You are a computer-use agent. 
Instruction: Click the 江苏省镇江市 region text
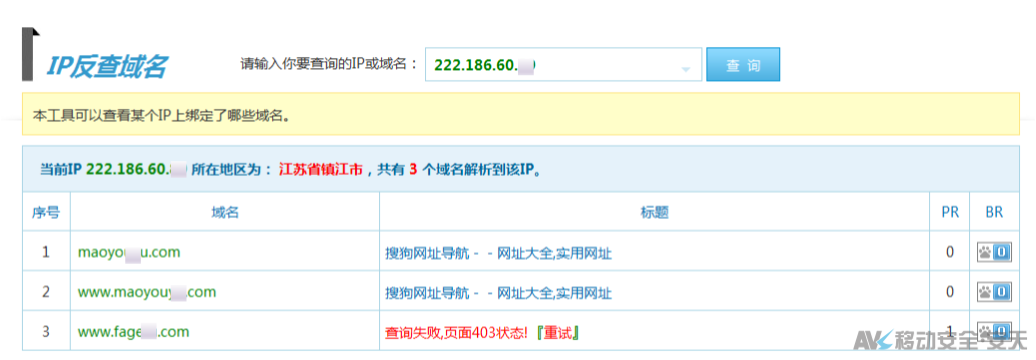pyautogui.click(x=321, y=169)
